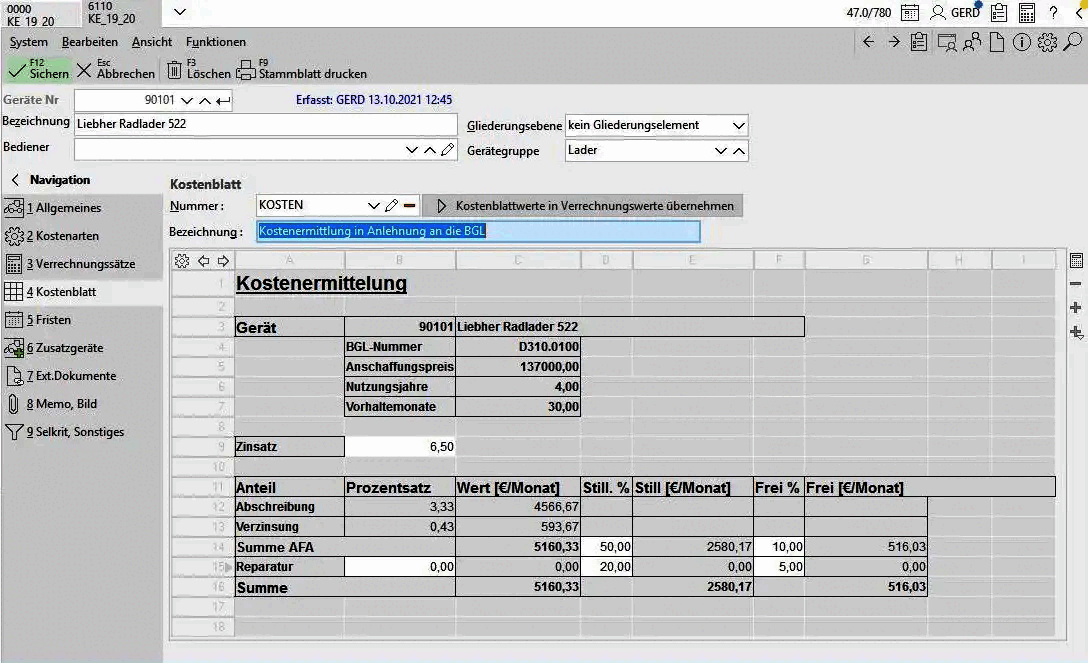Open the System menu

[x=28, y=42]
